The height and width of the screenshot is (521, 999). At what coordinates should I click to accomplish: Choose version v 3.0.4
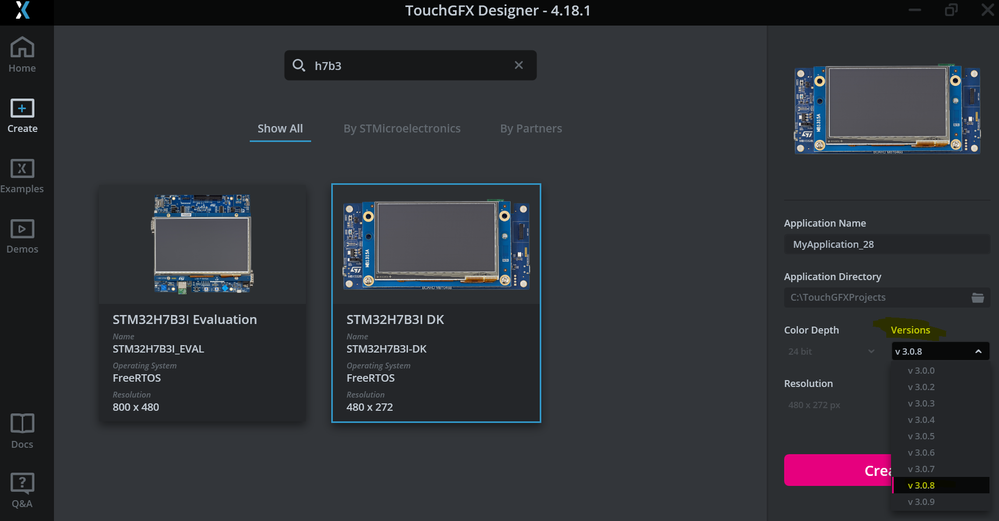[x=940, y=420]
